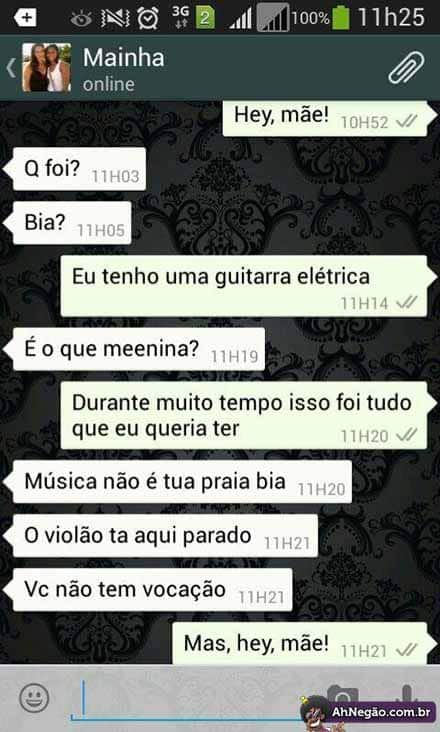Tap the SIM 2 green badge
The image size is (440, 732).
(x=205, y=18)
